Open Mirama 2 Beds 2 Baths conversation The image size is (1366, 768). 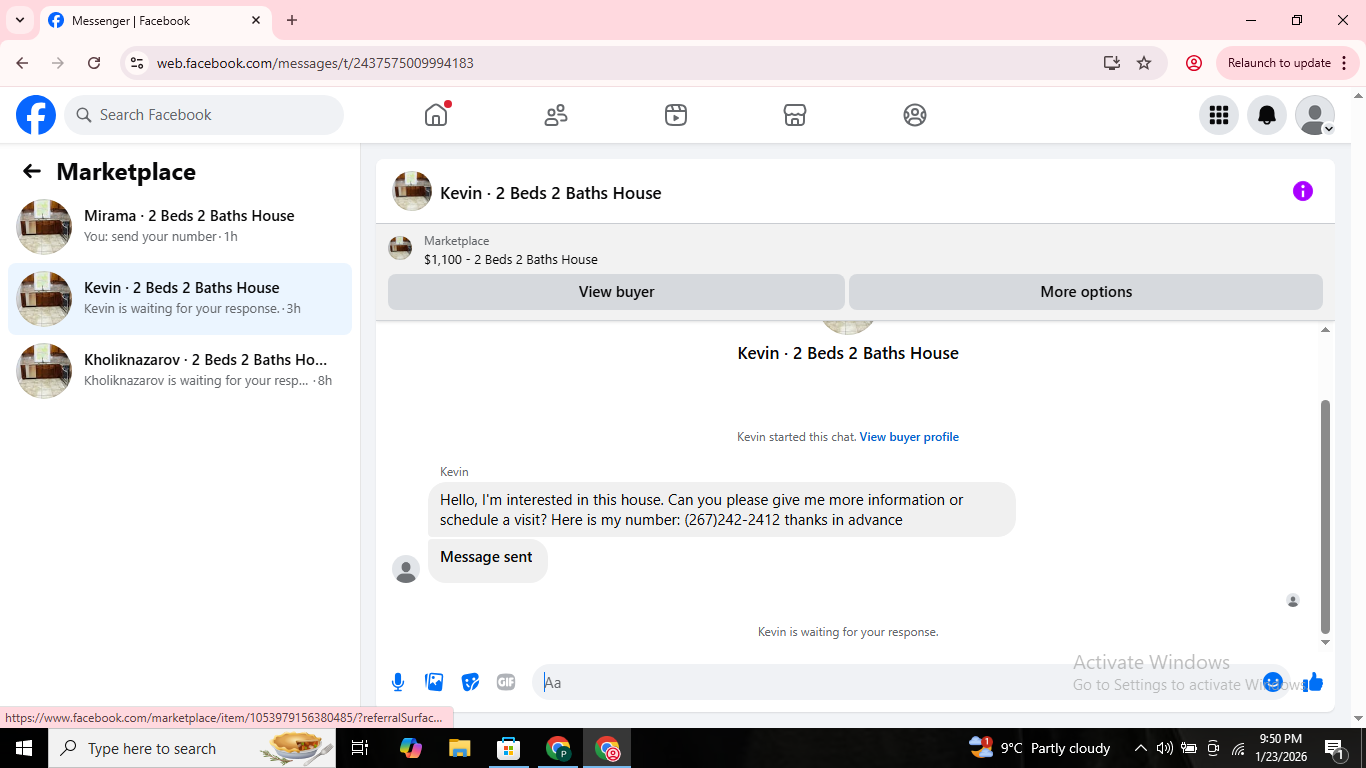[x=180, y=227]
